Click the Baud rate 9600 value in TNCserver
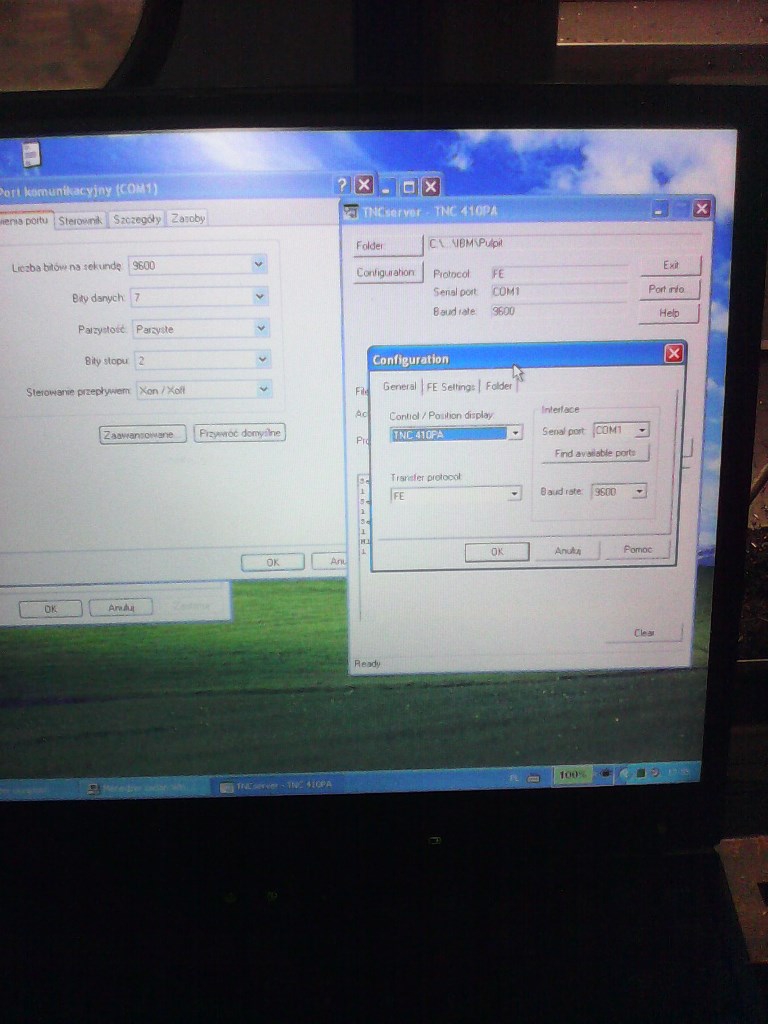This screenshot has height=1024, width=768. coord(559,311)
